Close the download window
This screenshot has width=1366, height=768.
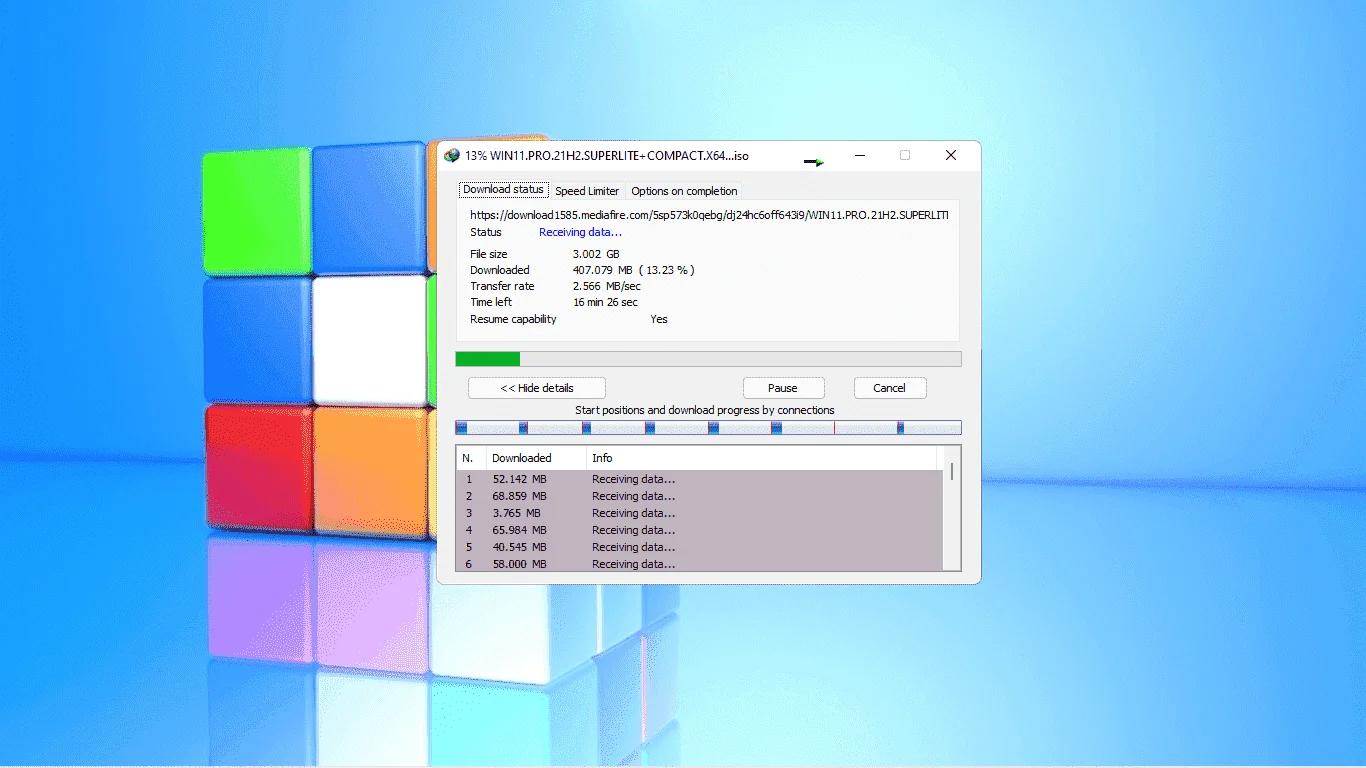tap(951, 156)
